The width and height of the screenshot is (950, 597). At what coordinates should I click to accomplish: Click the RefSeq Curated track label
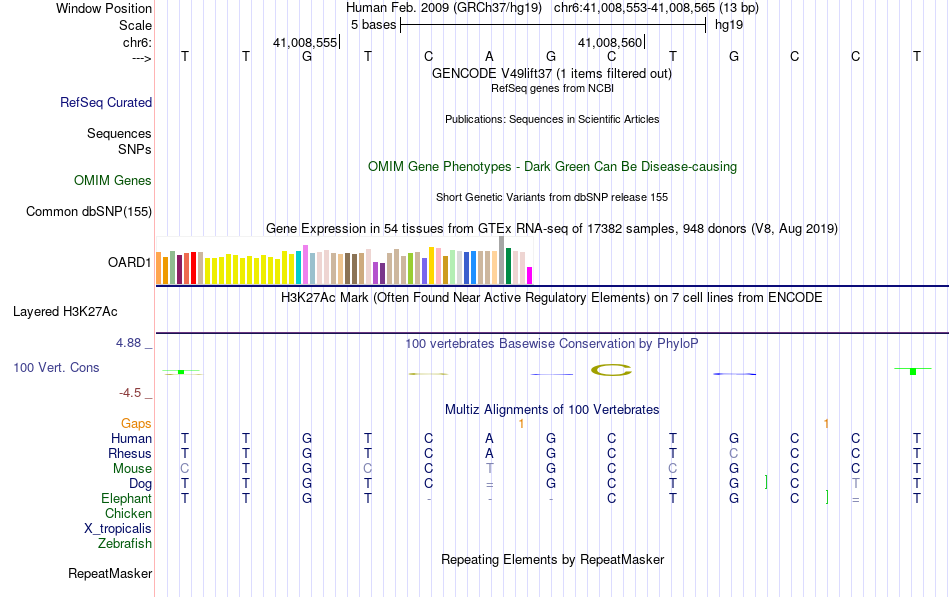point(106,102)
